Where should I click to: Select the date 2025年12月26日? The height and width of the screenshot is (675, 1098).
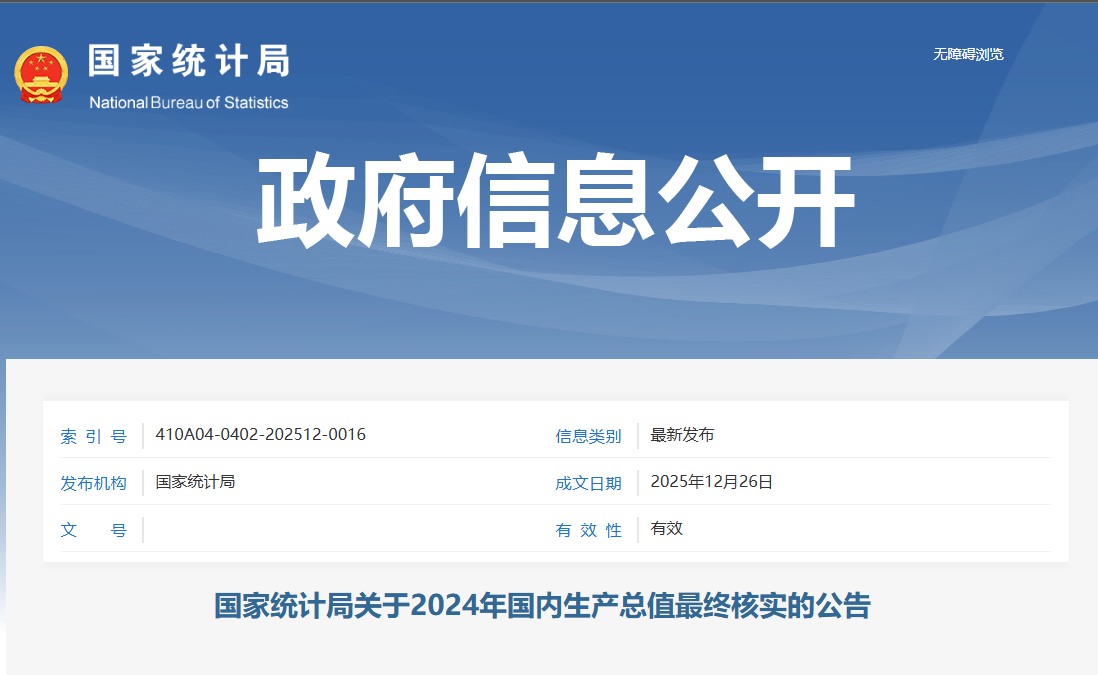pyautogui.click(x=711, y=482)
